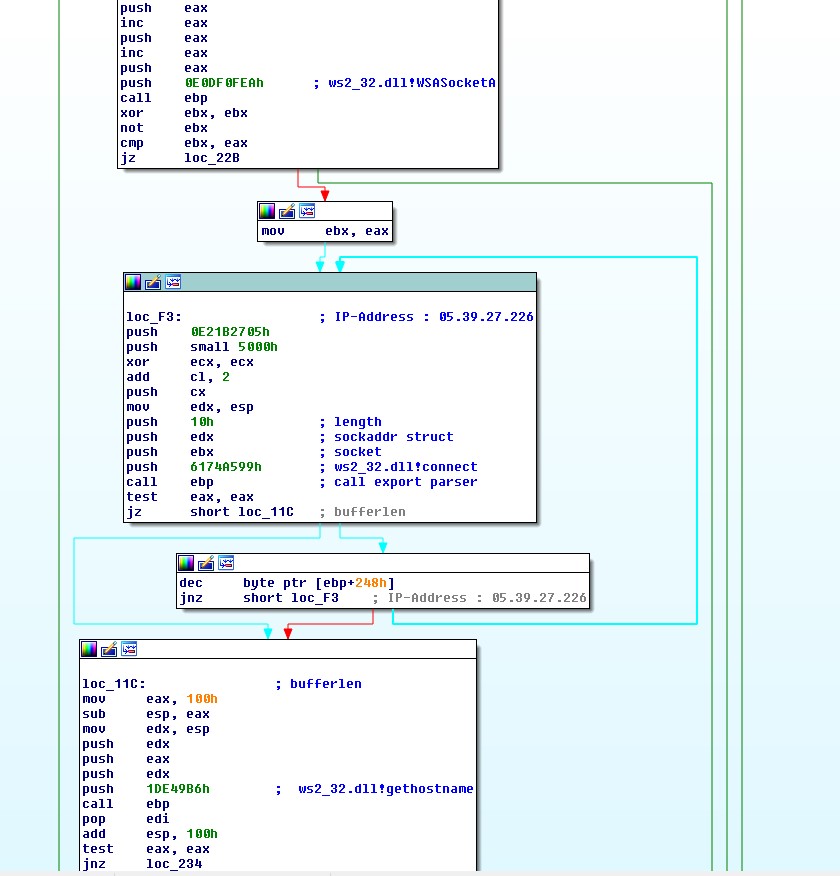The height and width of the screenshot is (876, 840).
Task: Click 'call export parser' comment
Action: [x=405, y=482]
